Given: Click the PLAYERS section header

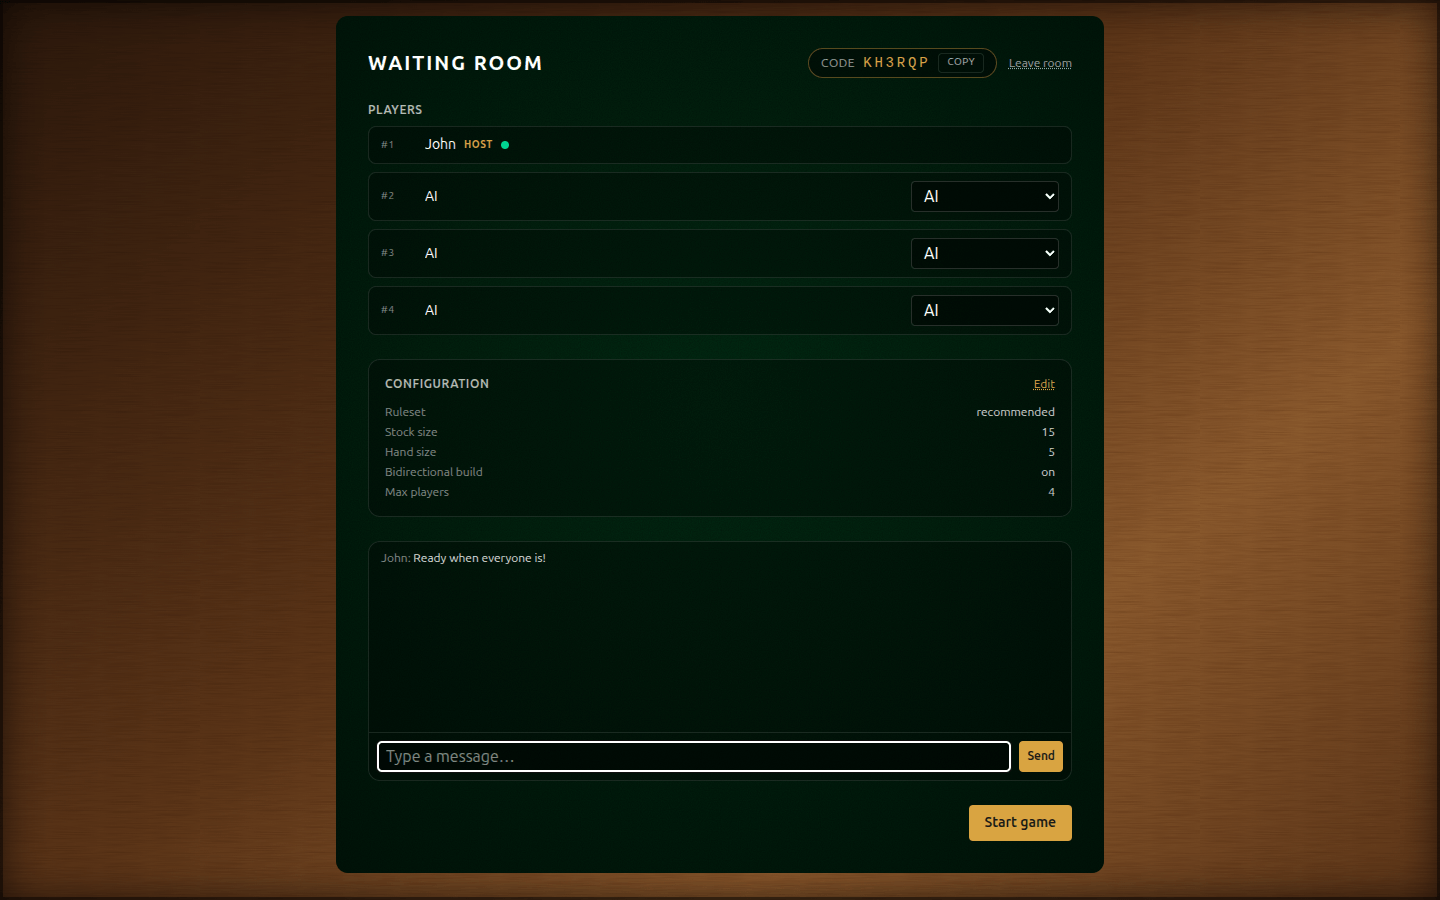Looking at the screenshot, I should pyautogui.click(x=395, y=110).
